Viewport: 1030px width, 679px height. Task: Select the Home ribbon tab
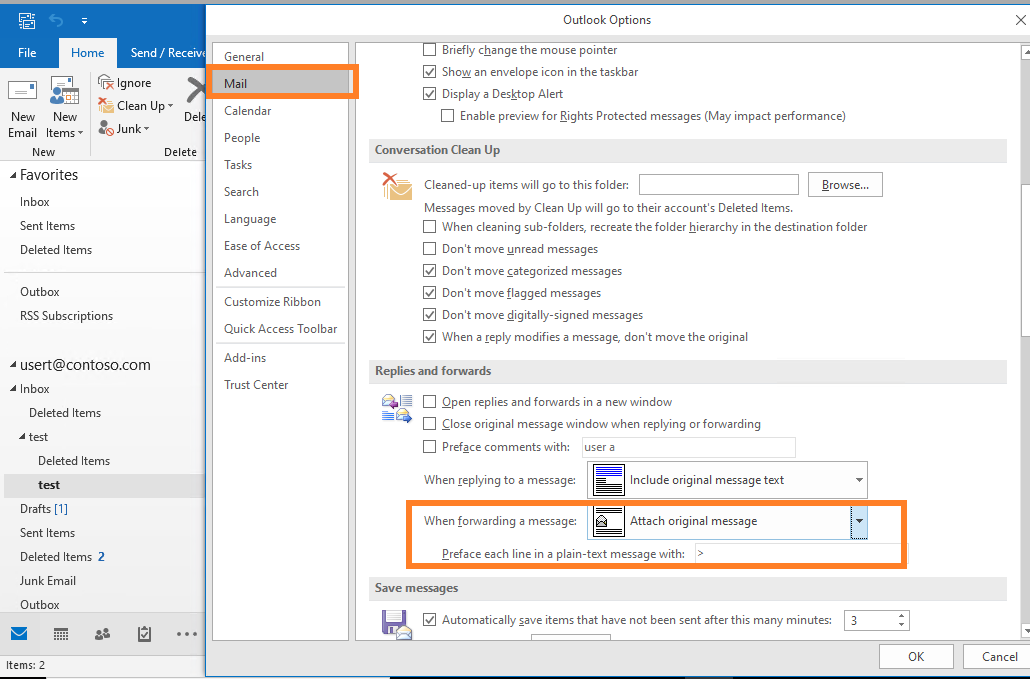point(87,53)
